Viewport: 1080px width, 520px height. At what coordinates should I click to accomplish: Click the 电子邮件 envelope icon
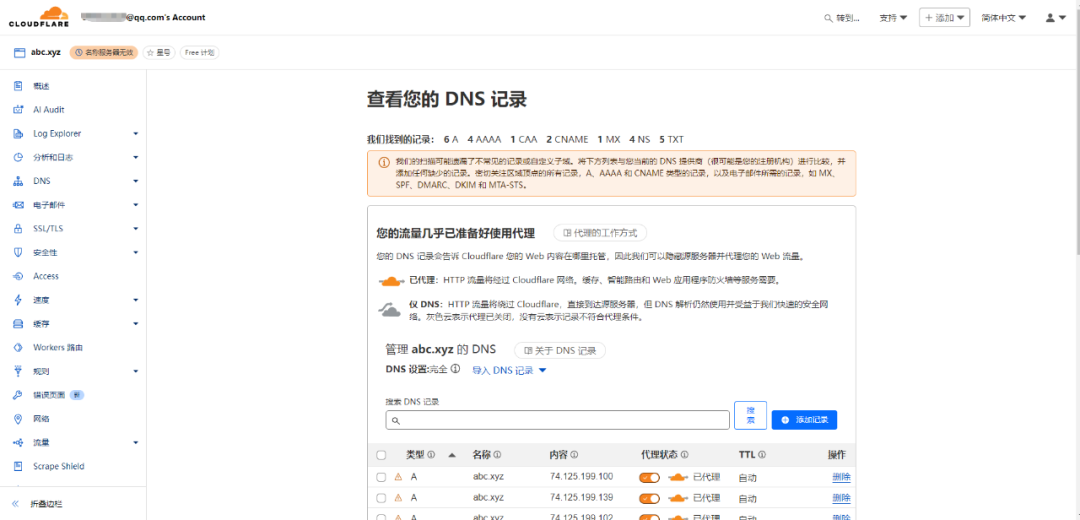click(19, 205)
